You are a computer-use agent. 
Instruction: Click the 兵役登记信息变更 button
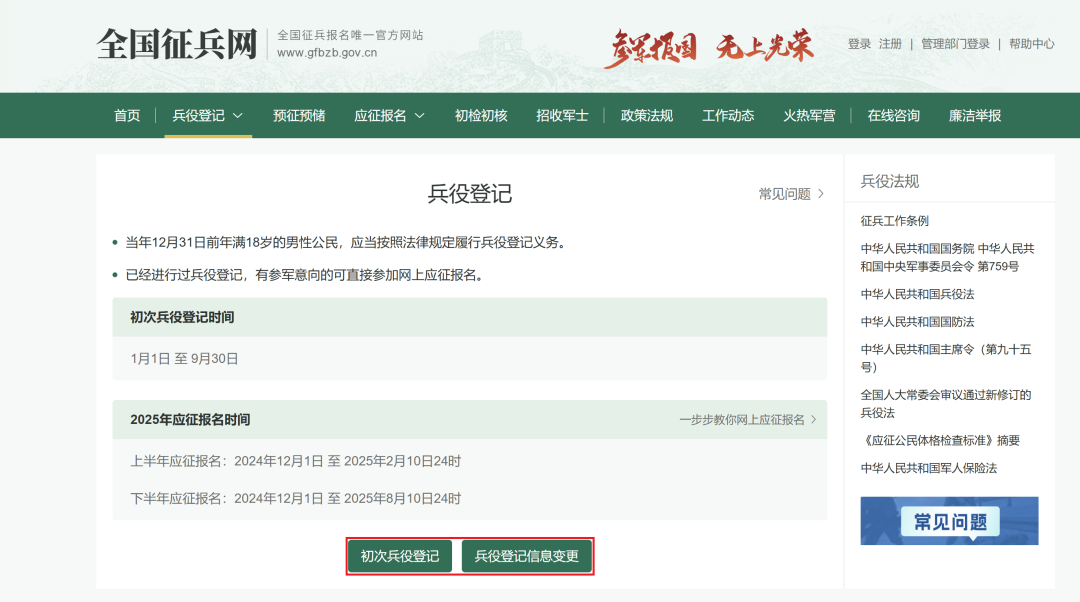[527, 556]
